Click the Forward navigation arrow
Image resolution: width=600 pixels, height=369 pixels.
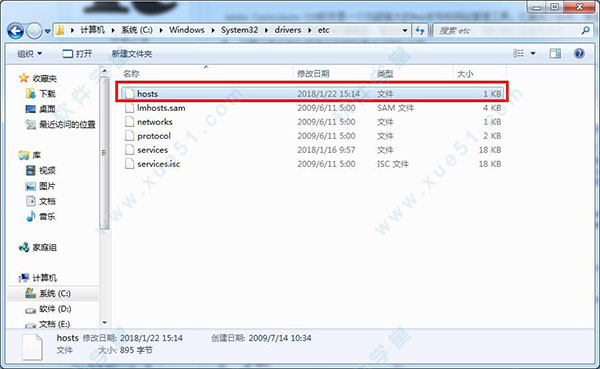(x=34, y=31)
